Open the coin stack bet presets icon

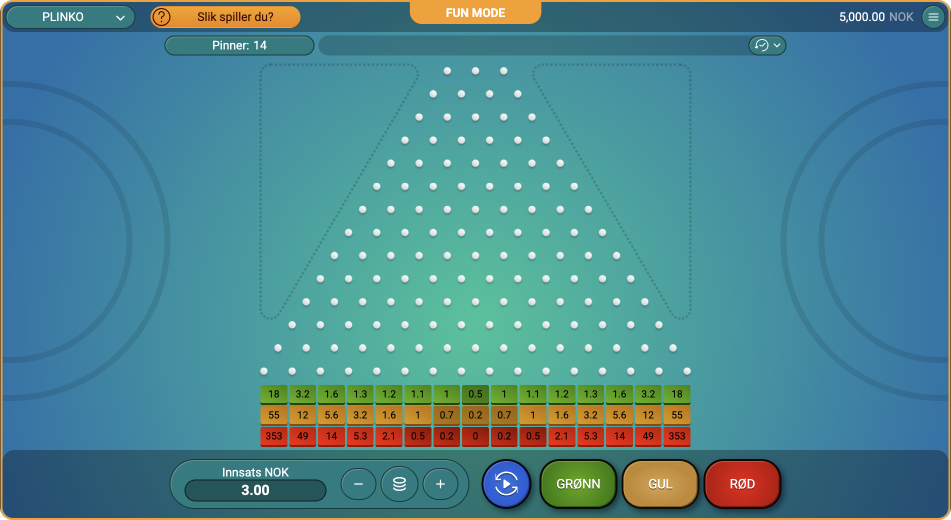point(399,484)
